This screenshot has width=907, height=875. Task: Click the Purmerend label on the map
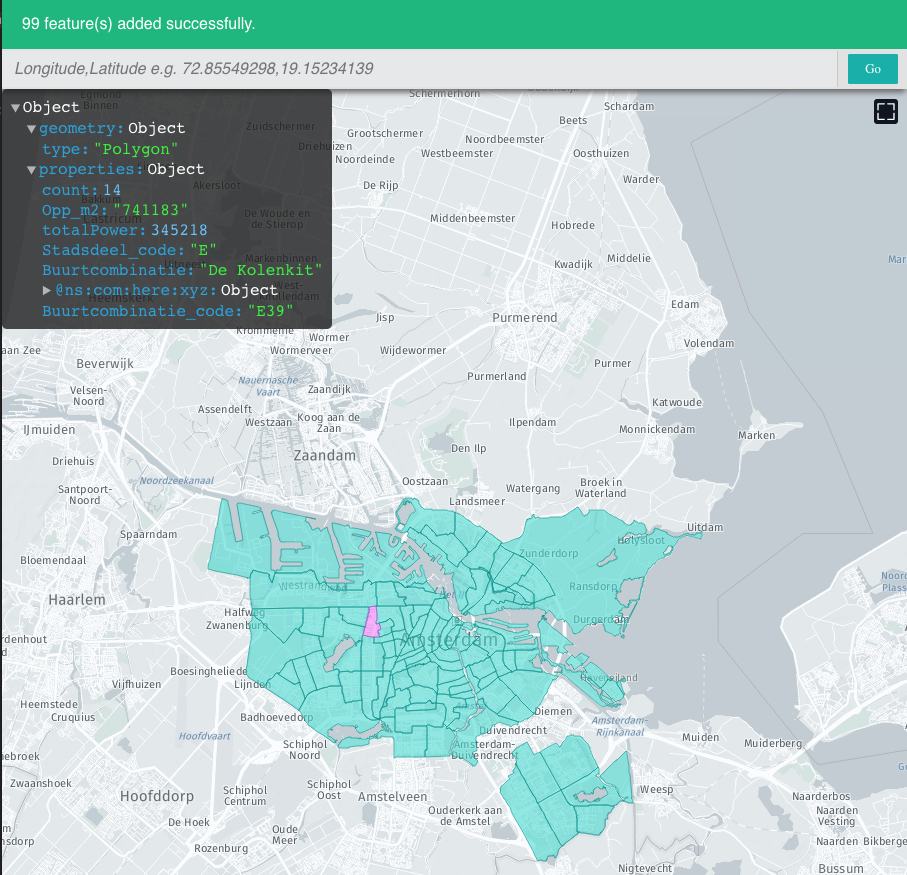[x=523, y=317]
